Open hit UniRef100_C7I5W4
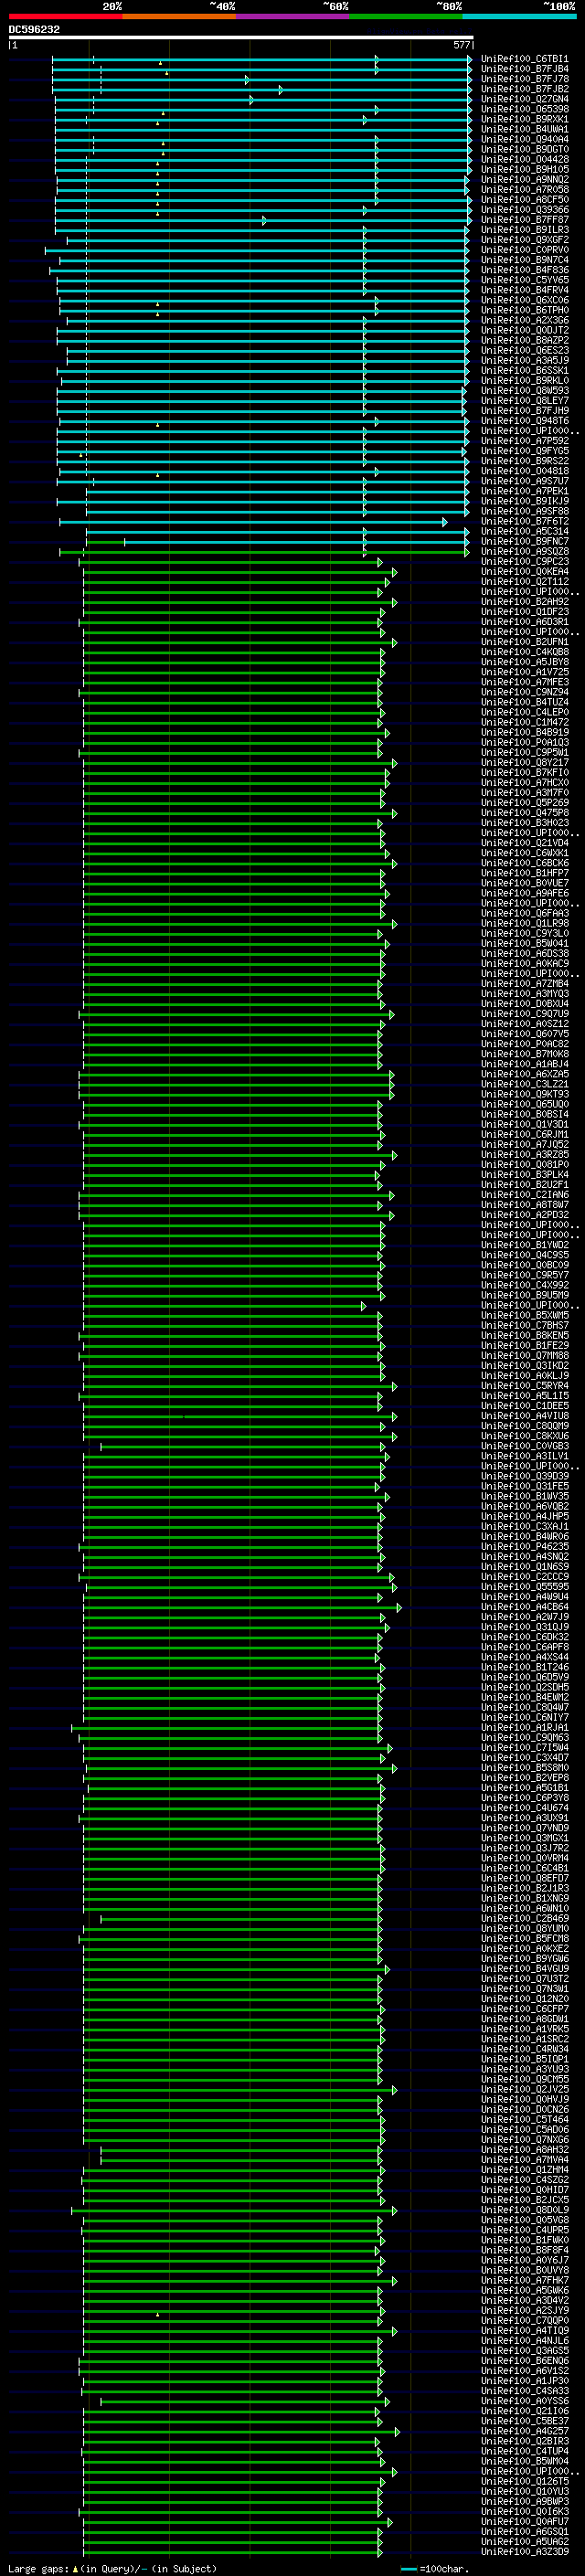Screen dimensions: 585x2576 525,1747
